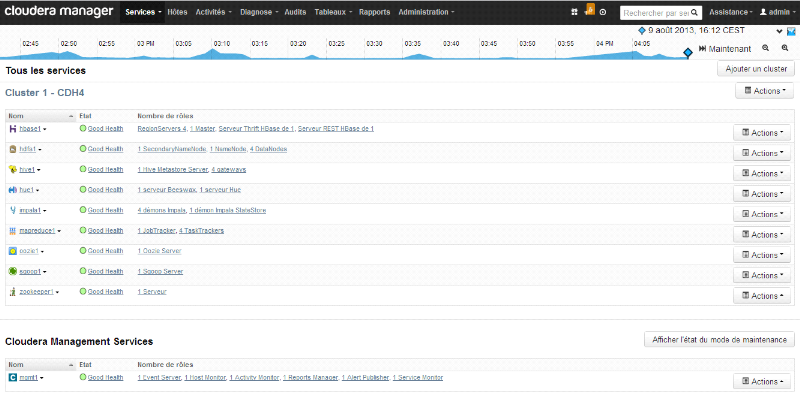Click the timeline at 03:10
Image resolution: width=800 pixels, height=404 pixels.
tap(221, 44)
